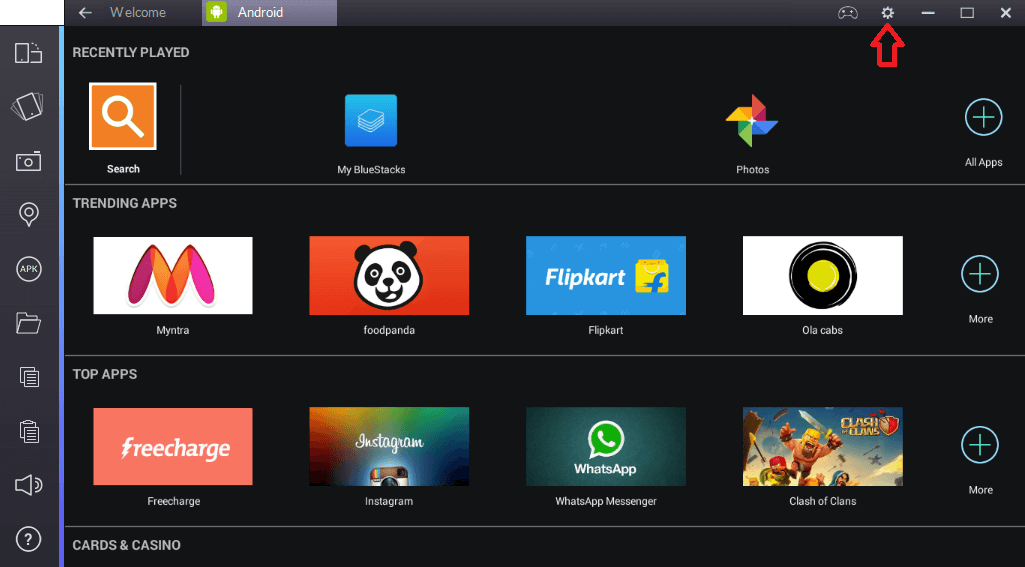1025x567 pixels.
Task: Click the Myntra text label
Action: coord(173,330)
